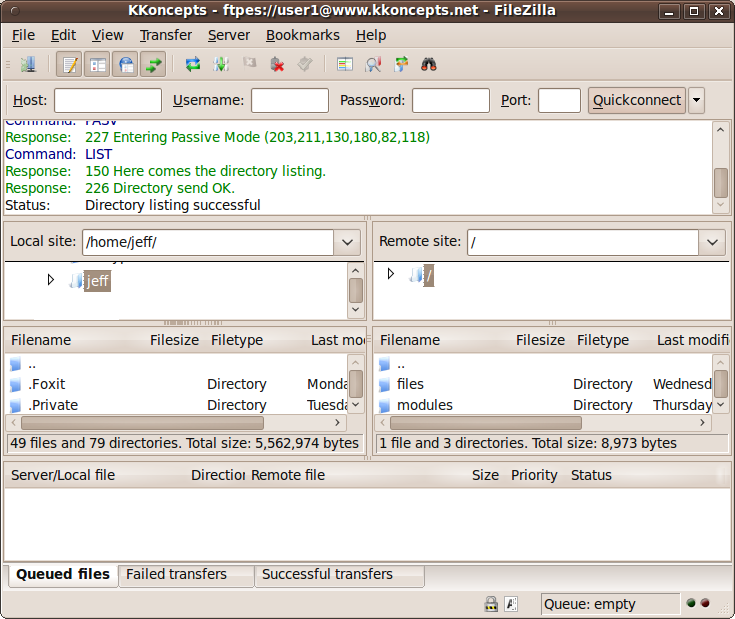Select remote root folder tree item
The image size is (735, 619).
[x=428, y=276]
